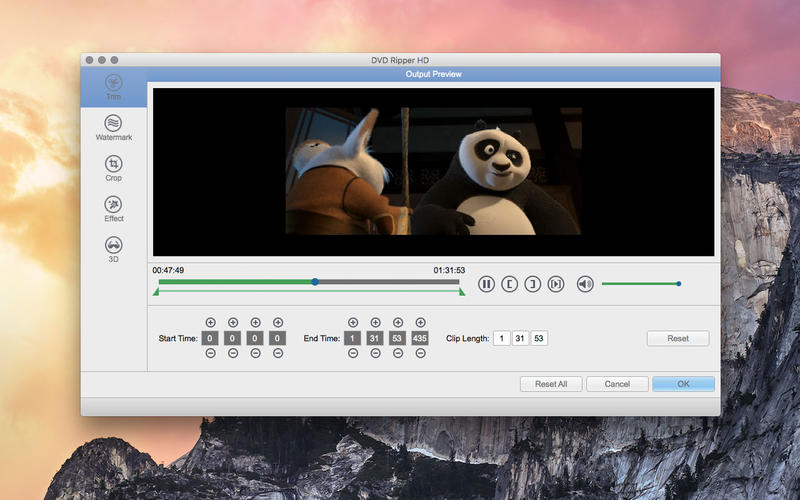Screen dimensions: 800x500
Task: Open the Trim tool in sidebar
Action: click(x=113, y=87)
